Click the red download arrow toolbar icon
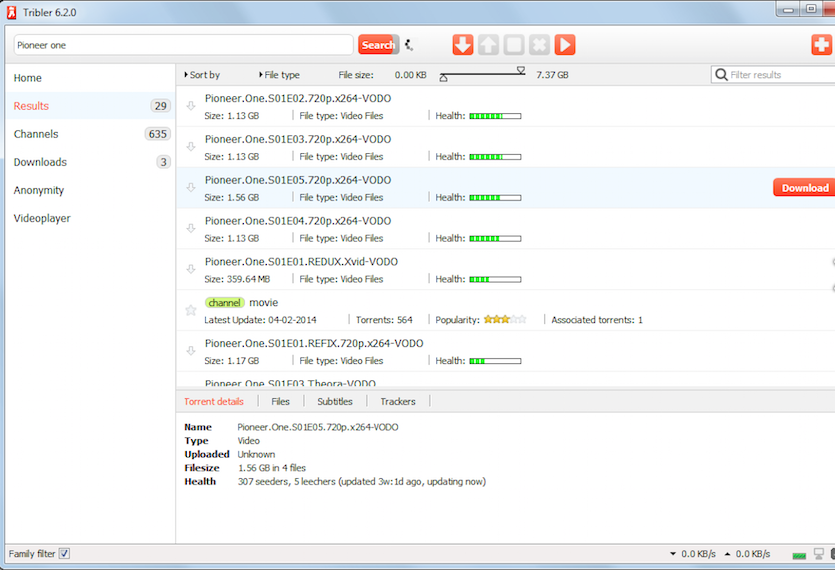 (463, 45)
